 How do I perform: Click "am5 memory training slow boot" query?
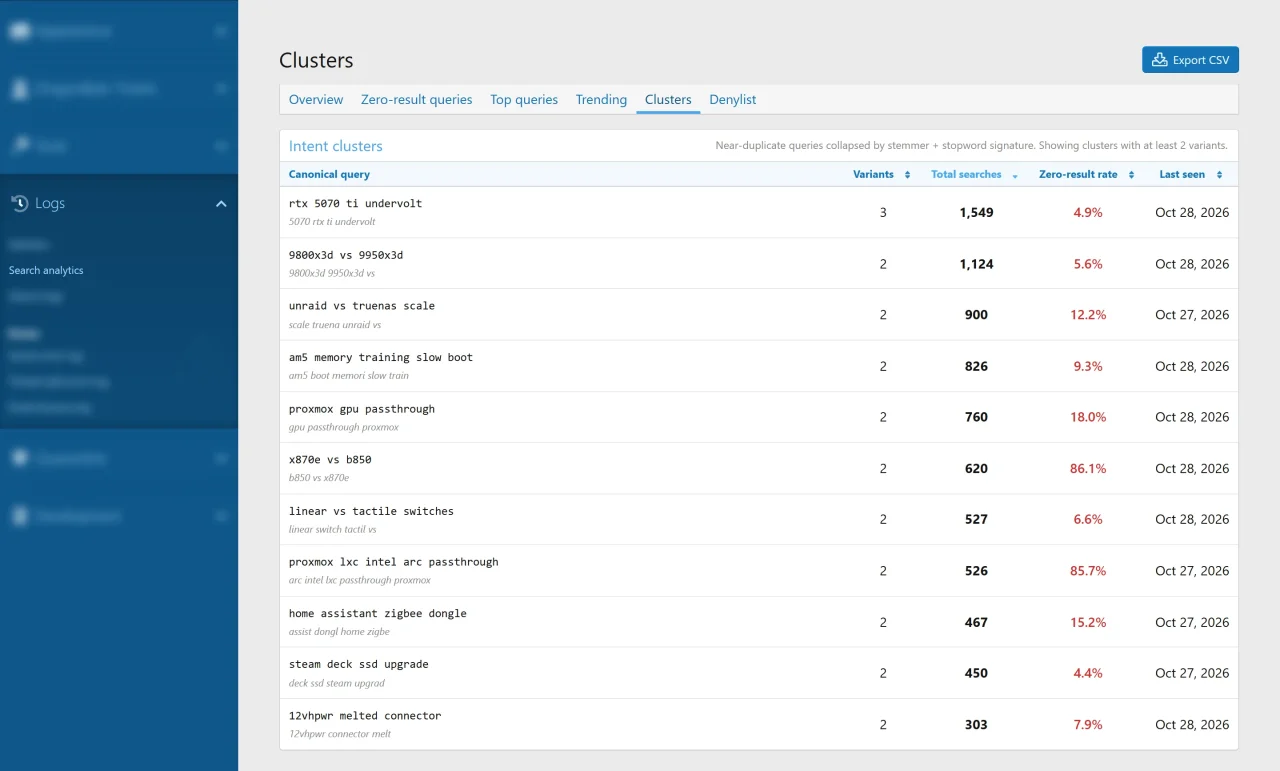(381, 357)
